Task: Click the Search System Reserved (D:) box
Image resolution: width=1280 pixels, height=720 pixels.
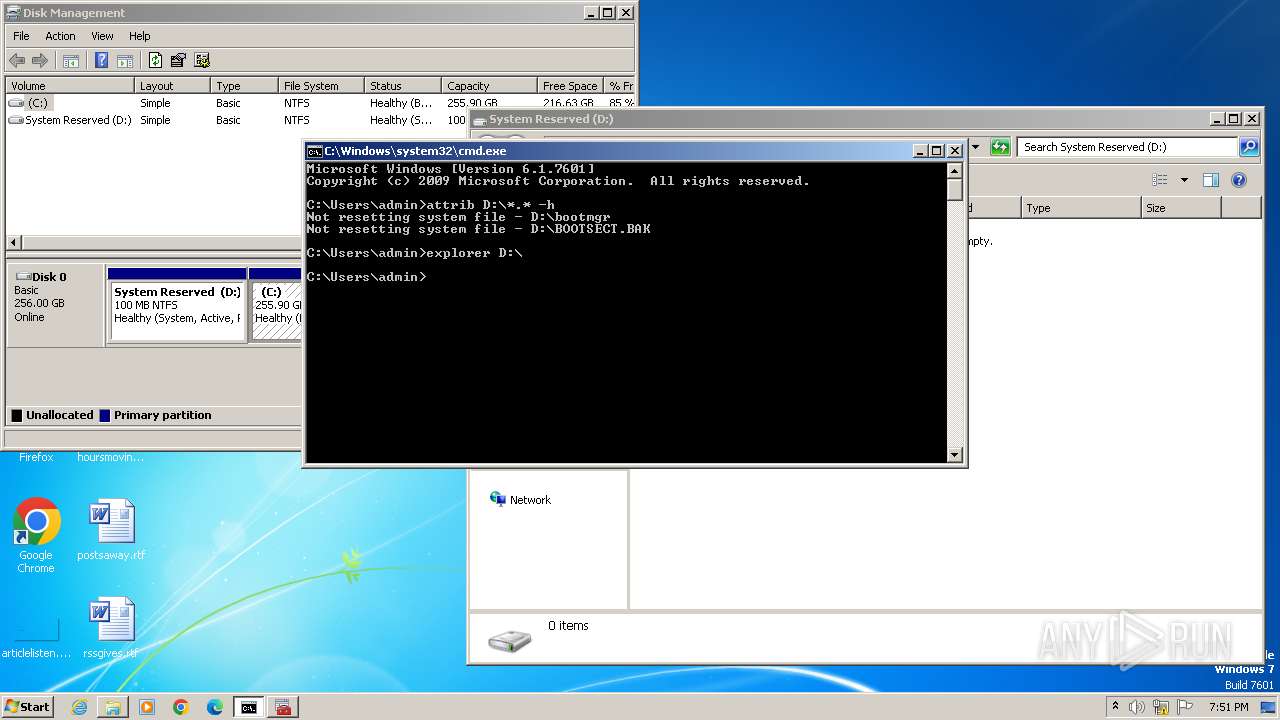Action: tap(1128, 147)
